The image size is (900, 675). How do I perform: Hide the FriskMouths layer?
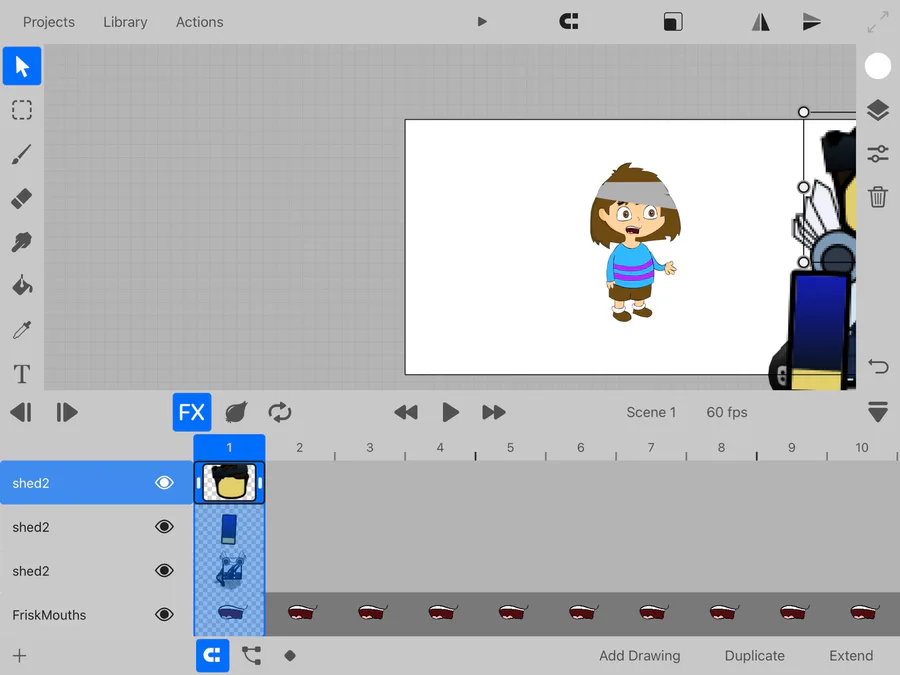[x=164, y=614]
